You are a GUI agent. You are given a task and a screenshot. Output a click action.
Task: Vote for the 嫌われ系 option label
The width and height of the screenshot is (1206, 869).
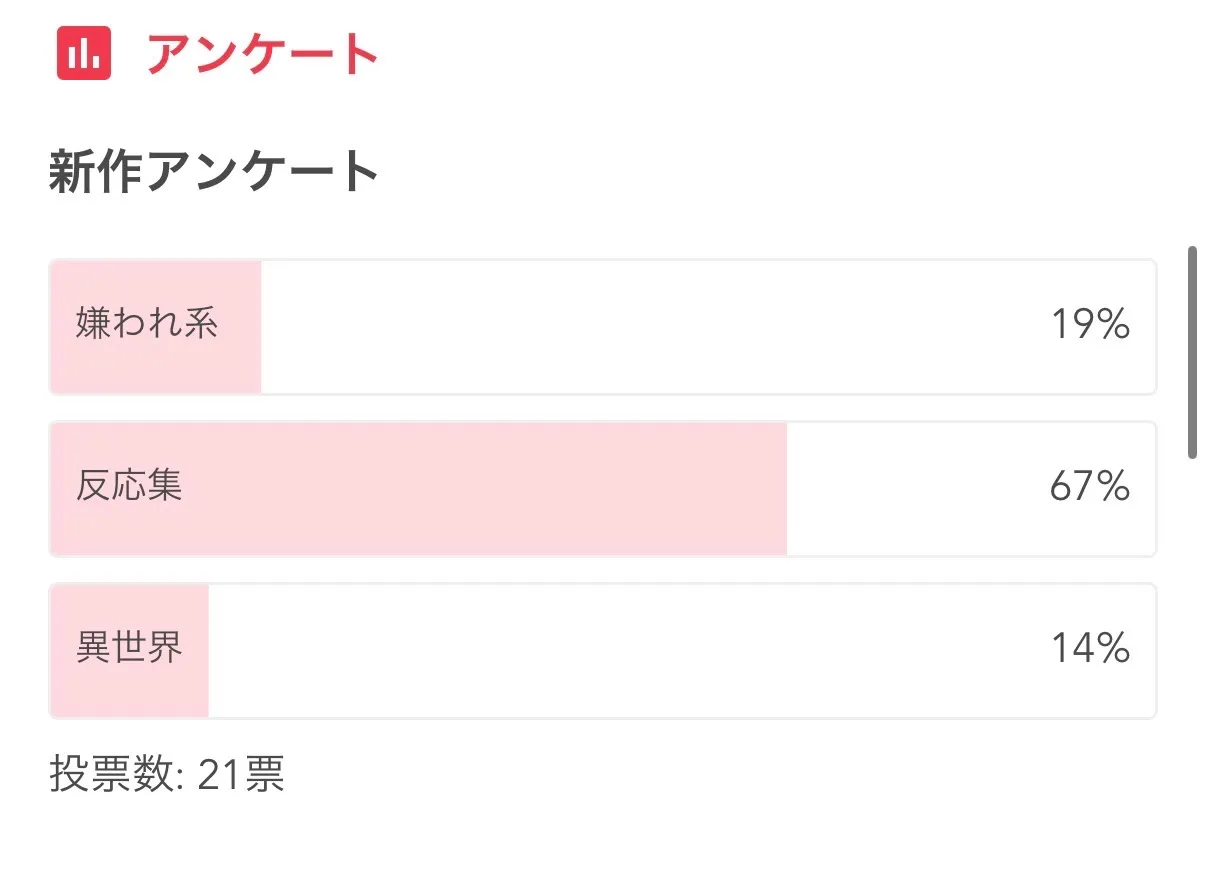tap(147, 325)
